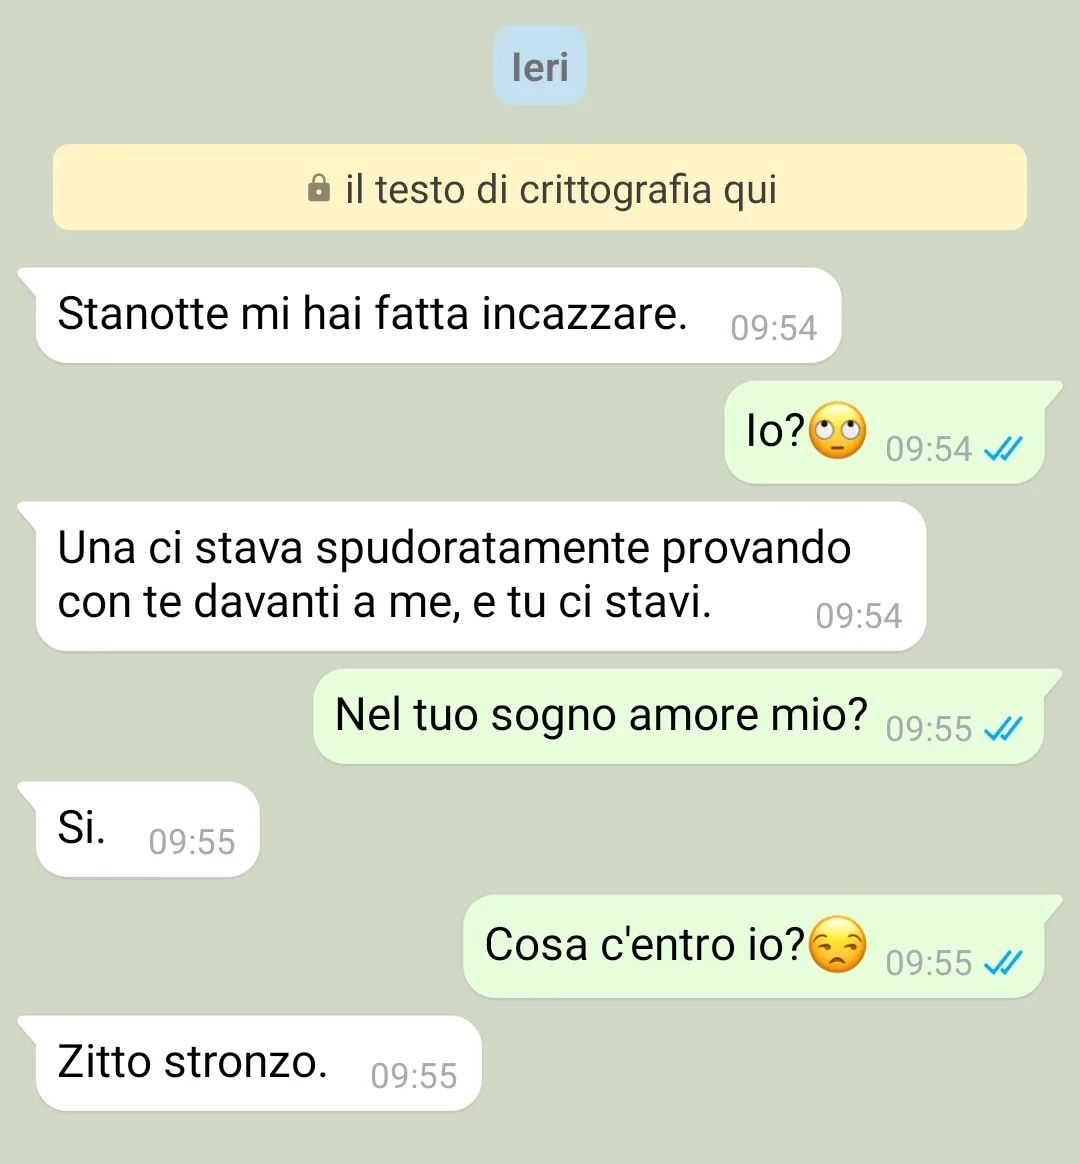Click the eye-roll emoji after 'Io?'
Image resolution: width=1080 pixels, height=1164 pixels.
click(837, 431)
